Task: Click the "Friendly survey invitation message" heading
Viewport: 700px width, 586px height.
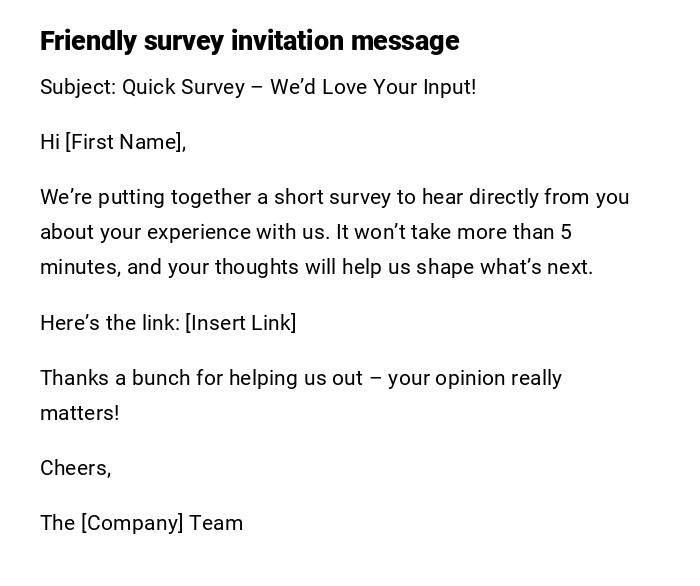Action: point(249,41)
